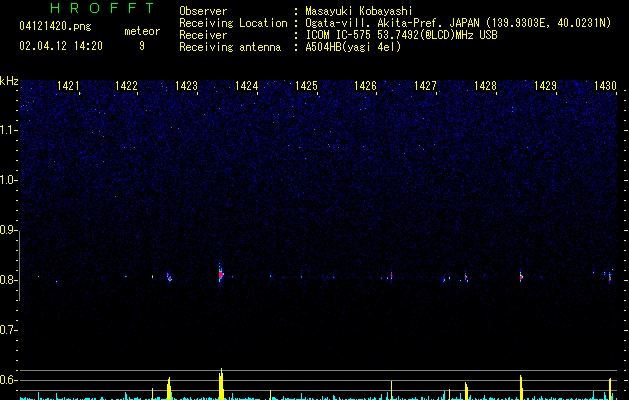Click the meteor echo between 1428 and 1429
The image size is (629, 400).
point(521,276)
